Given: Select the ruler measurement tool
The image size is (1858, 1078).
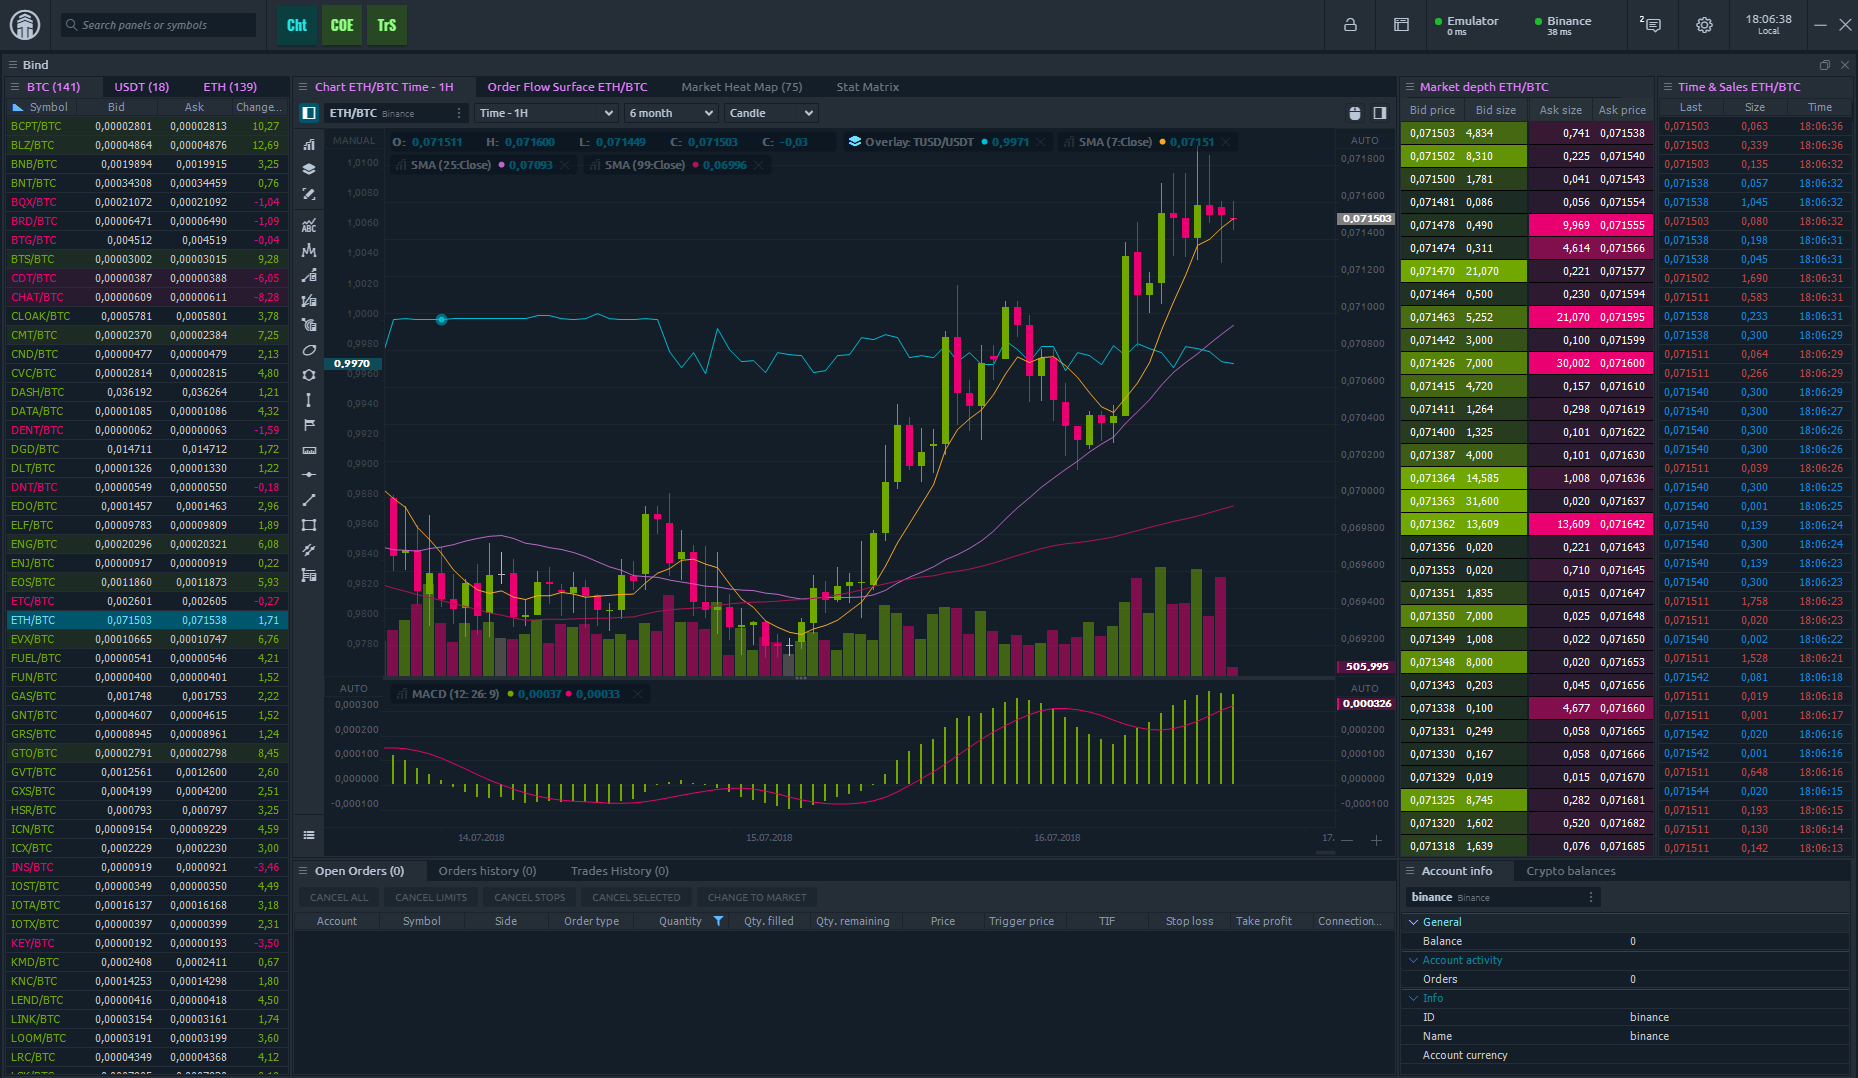Looking at the screenshot, I should coord(309,449).
